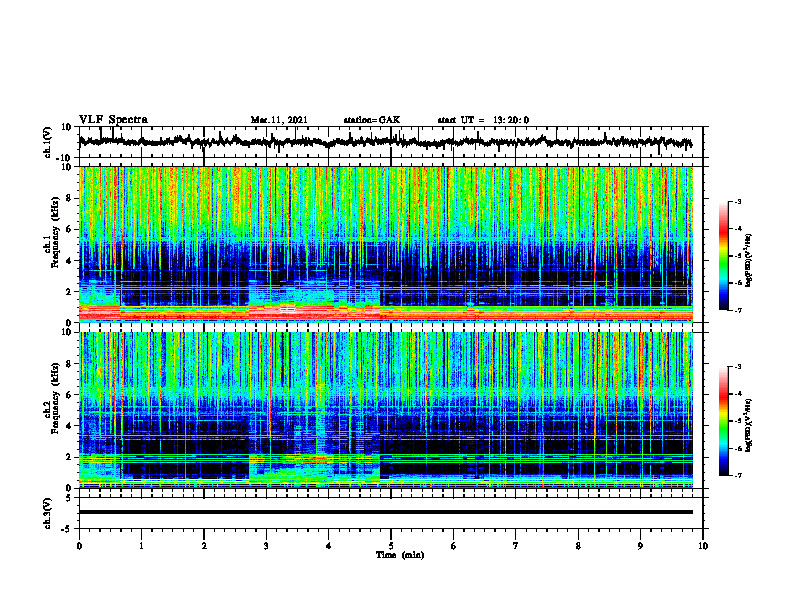The height and width of the screenshot is (612, 792).
Task: Click the "-3" label on ch.2 color scale
Action: point(738,367)
